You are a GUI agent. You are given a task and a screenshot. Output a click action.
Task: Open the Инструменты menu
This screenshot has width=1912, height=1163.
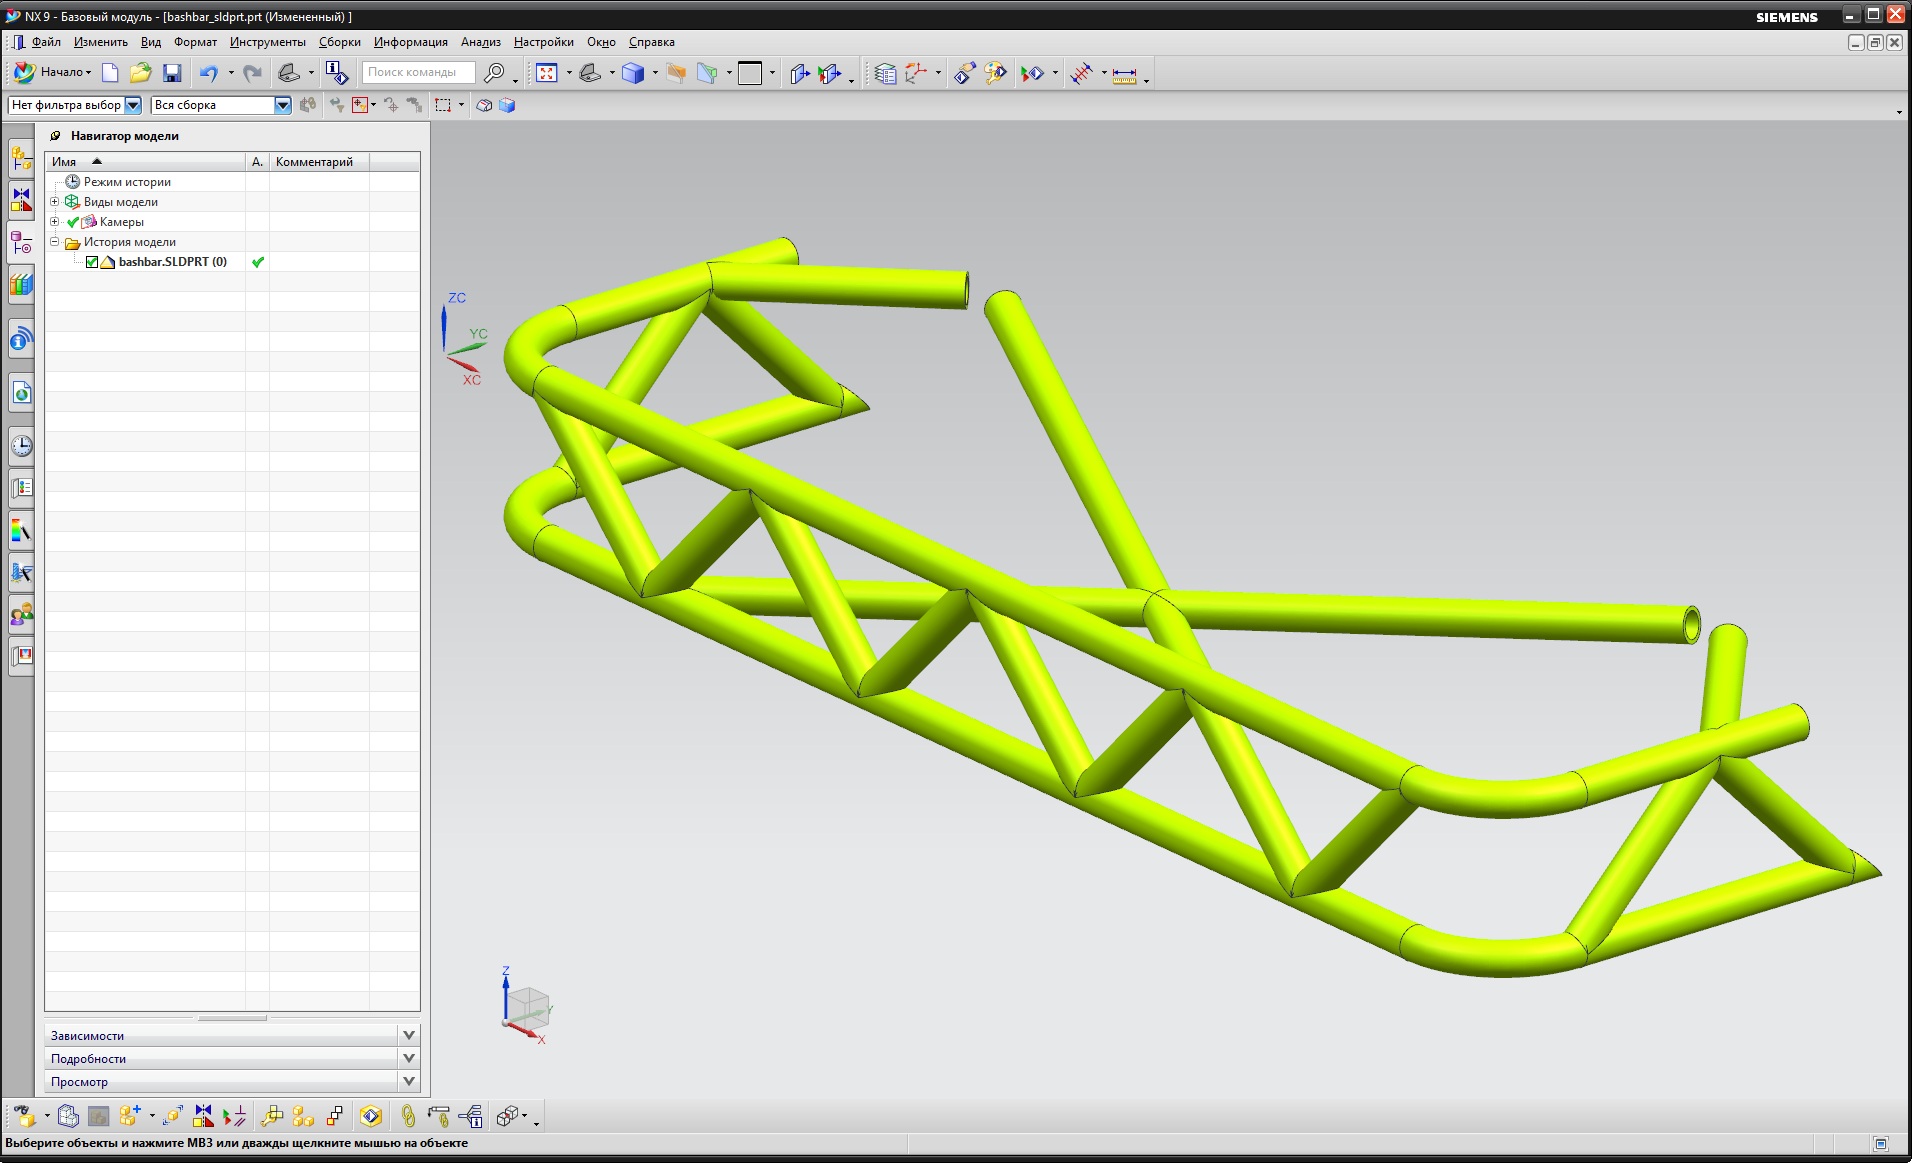[268, 42]
